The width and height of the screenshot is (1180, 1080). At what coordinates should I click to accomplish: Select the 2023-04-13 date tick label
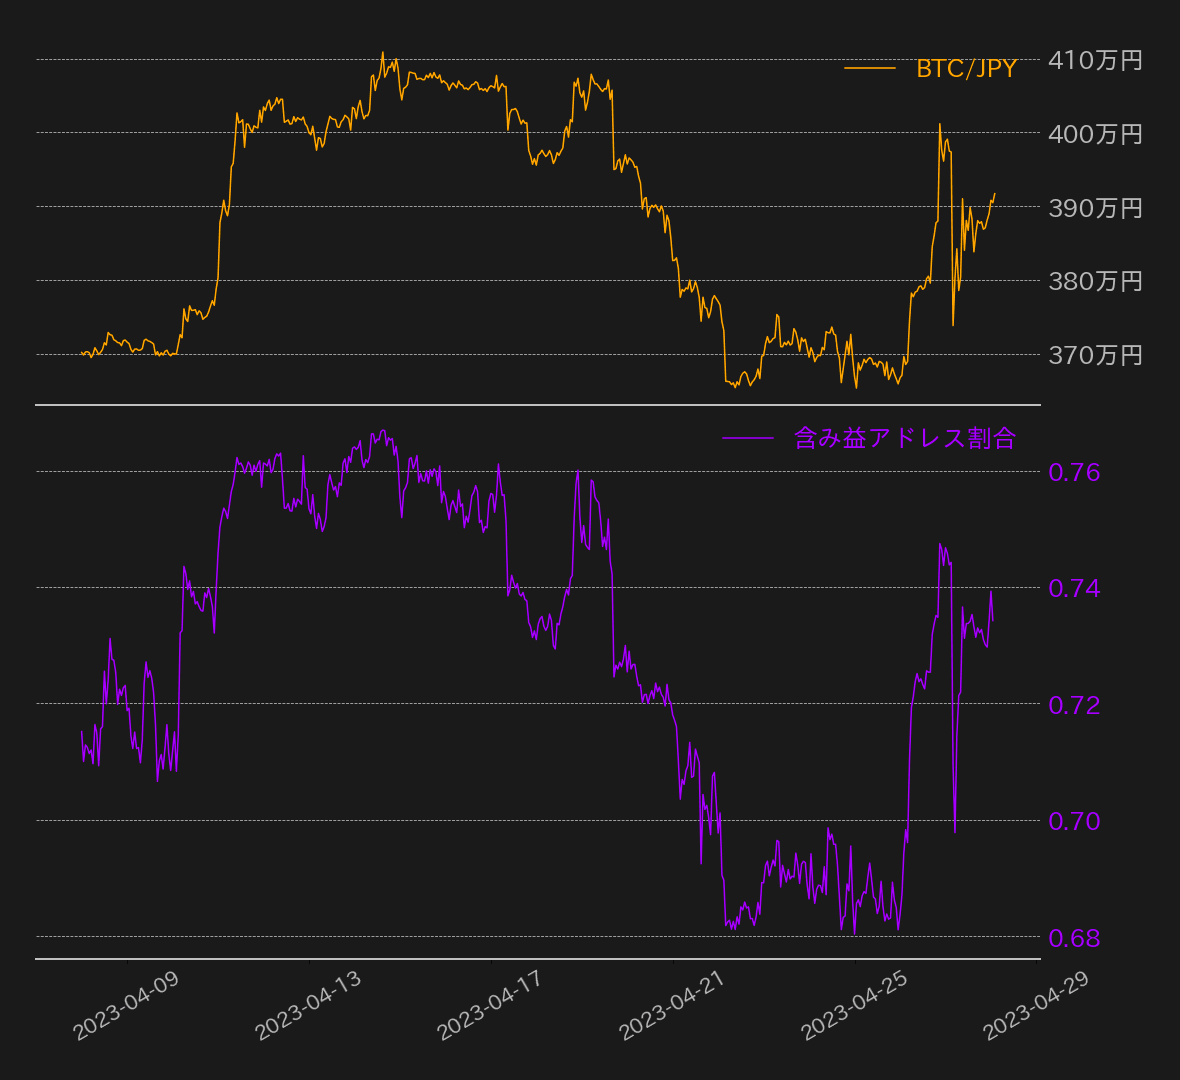pos(308,1006)
